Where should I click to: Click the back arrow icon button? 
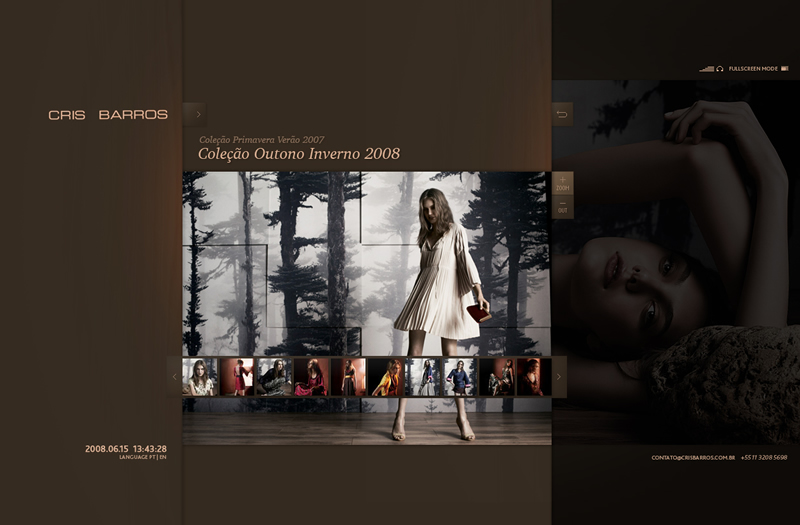pyautogui.click(x=562, y=115)
